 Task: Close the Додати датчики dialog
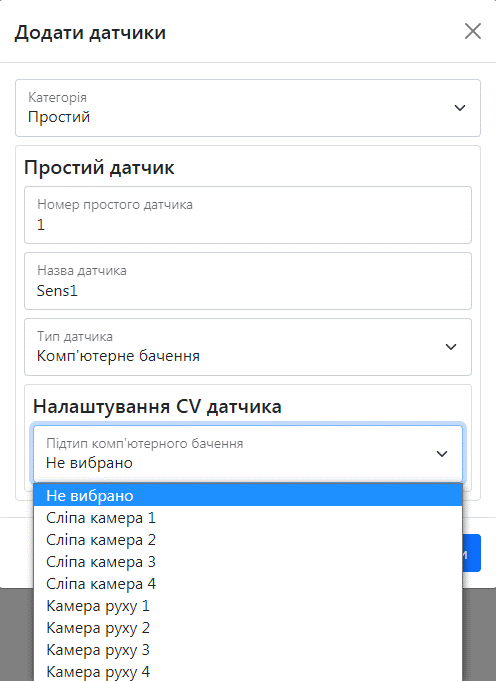pyautogui.click(x=473, y=31)
